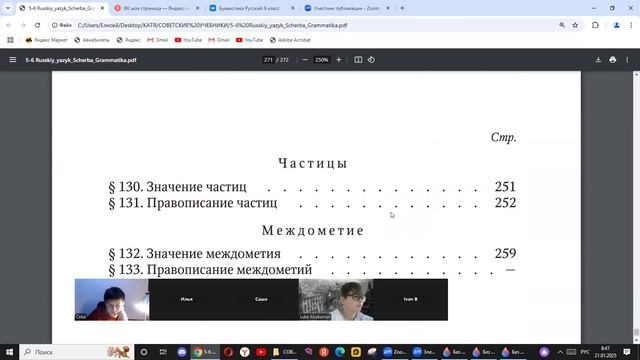
Task: Click the text § 130. Значение частиц
Action: [x=178, y=187]
